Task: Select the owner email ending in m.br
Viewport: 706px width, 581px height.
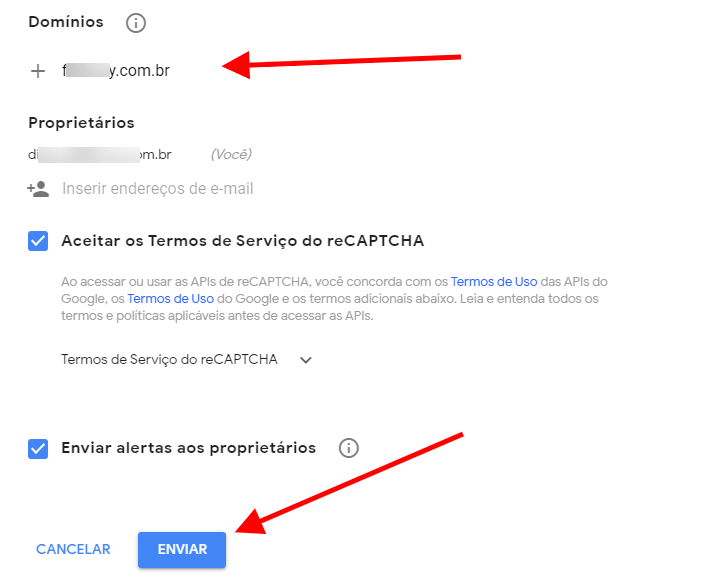Action: [100, 155]
